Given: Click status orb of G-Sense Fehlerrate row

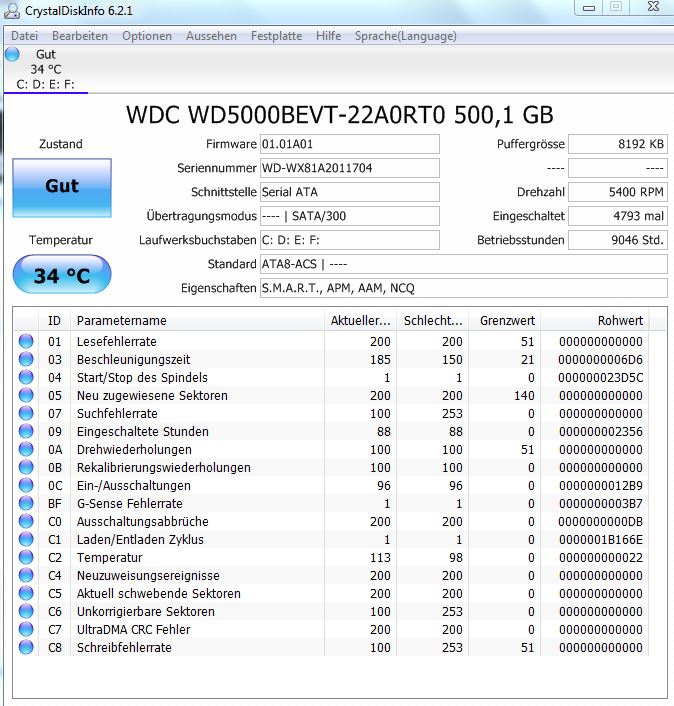Looking at the screenshot, I should [x=26, y=503].
